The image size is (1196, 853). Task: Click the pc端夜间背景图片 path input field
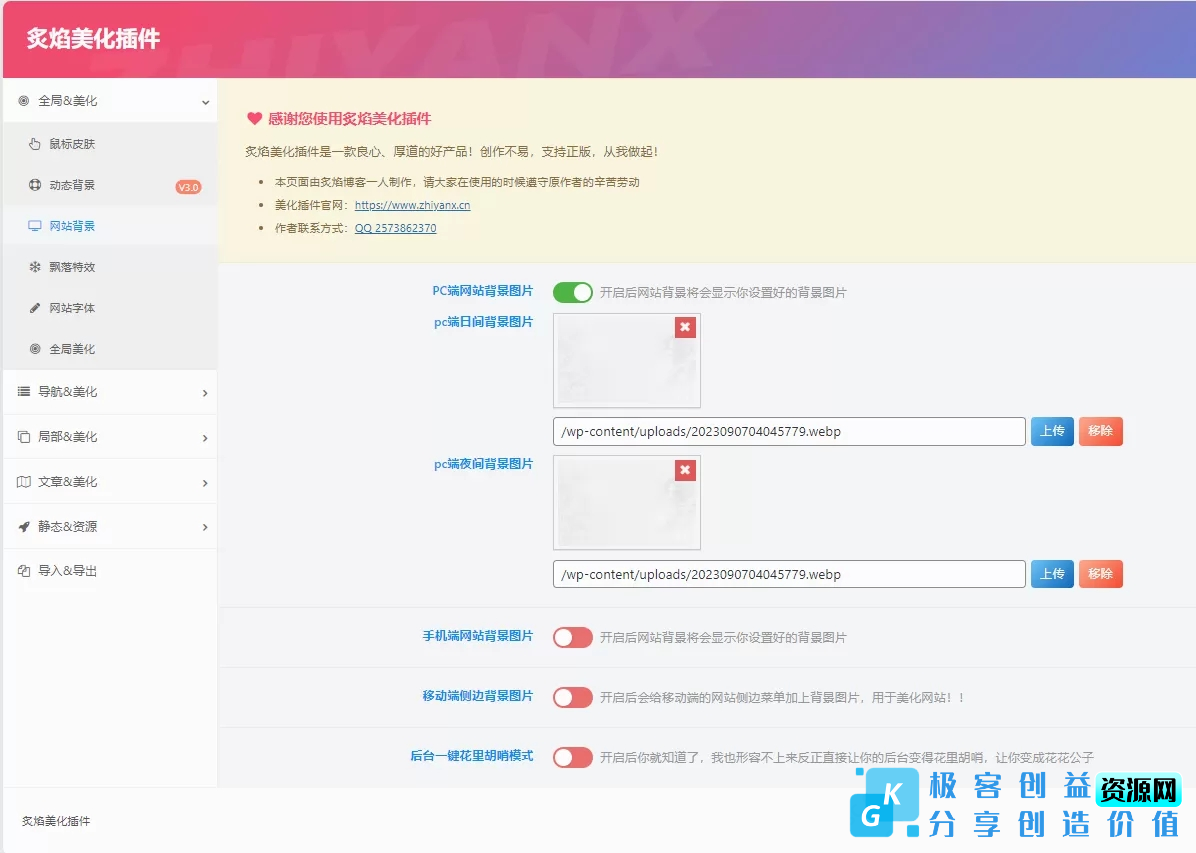click(x=788, y=574)
